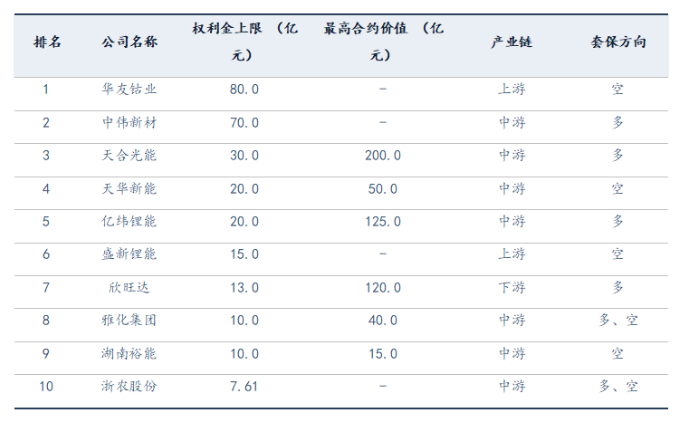Click 多 in the 中伟新材 row
Image resolution: width=689 pixels, height=421 pixels.
pyautogui.click(x=618, y=123)
